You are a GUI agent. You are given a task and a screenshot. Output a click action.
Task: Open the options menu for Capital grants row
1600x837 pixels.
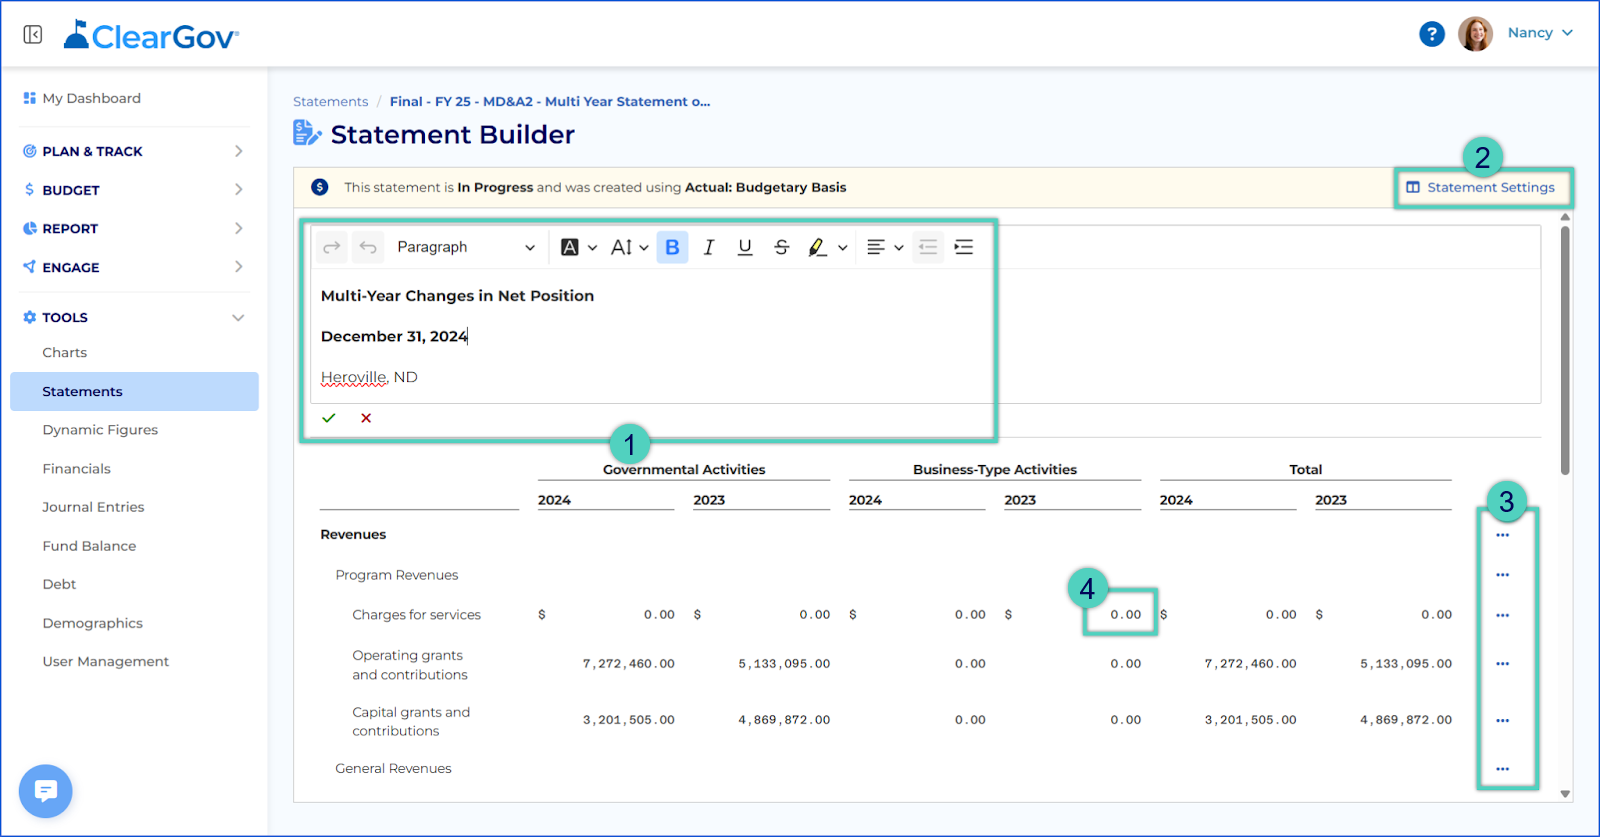click(x=1502, y=720)
